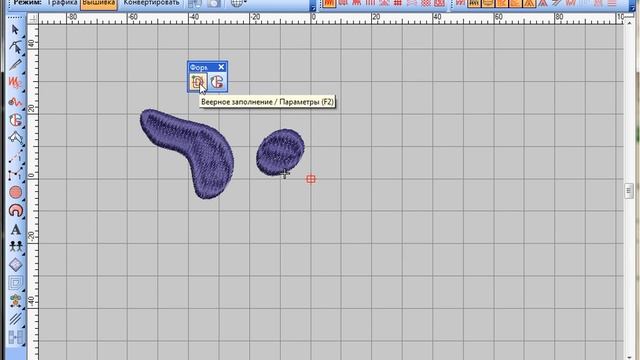This screenshot has height=360, width=640.
Task: Pick the freehand pencil drawing tool
Action: coord(16,65)
